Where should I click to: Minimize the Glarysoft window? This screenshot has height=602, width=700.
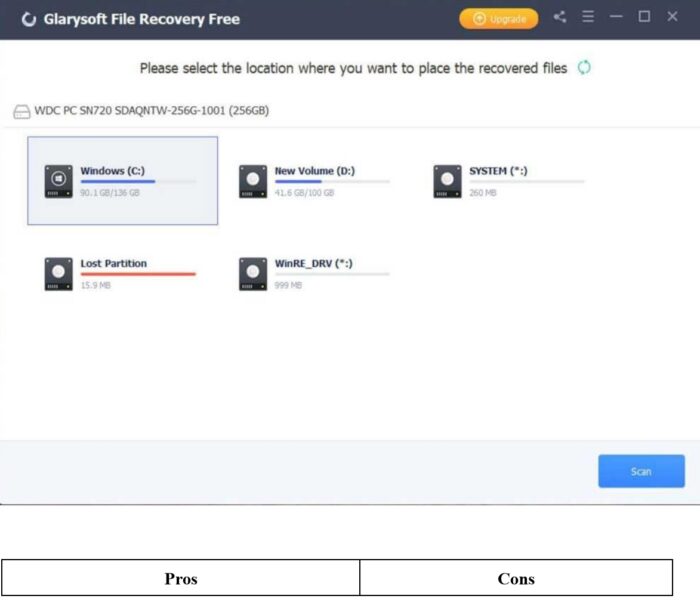616,17
